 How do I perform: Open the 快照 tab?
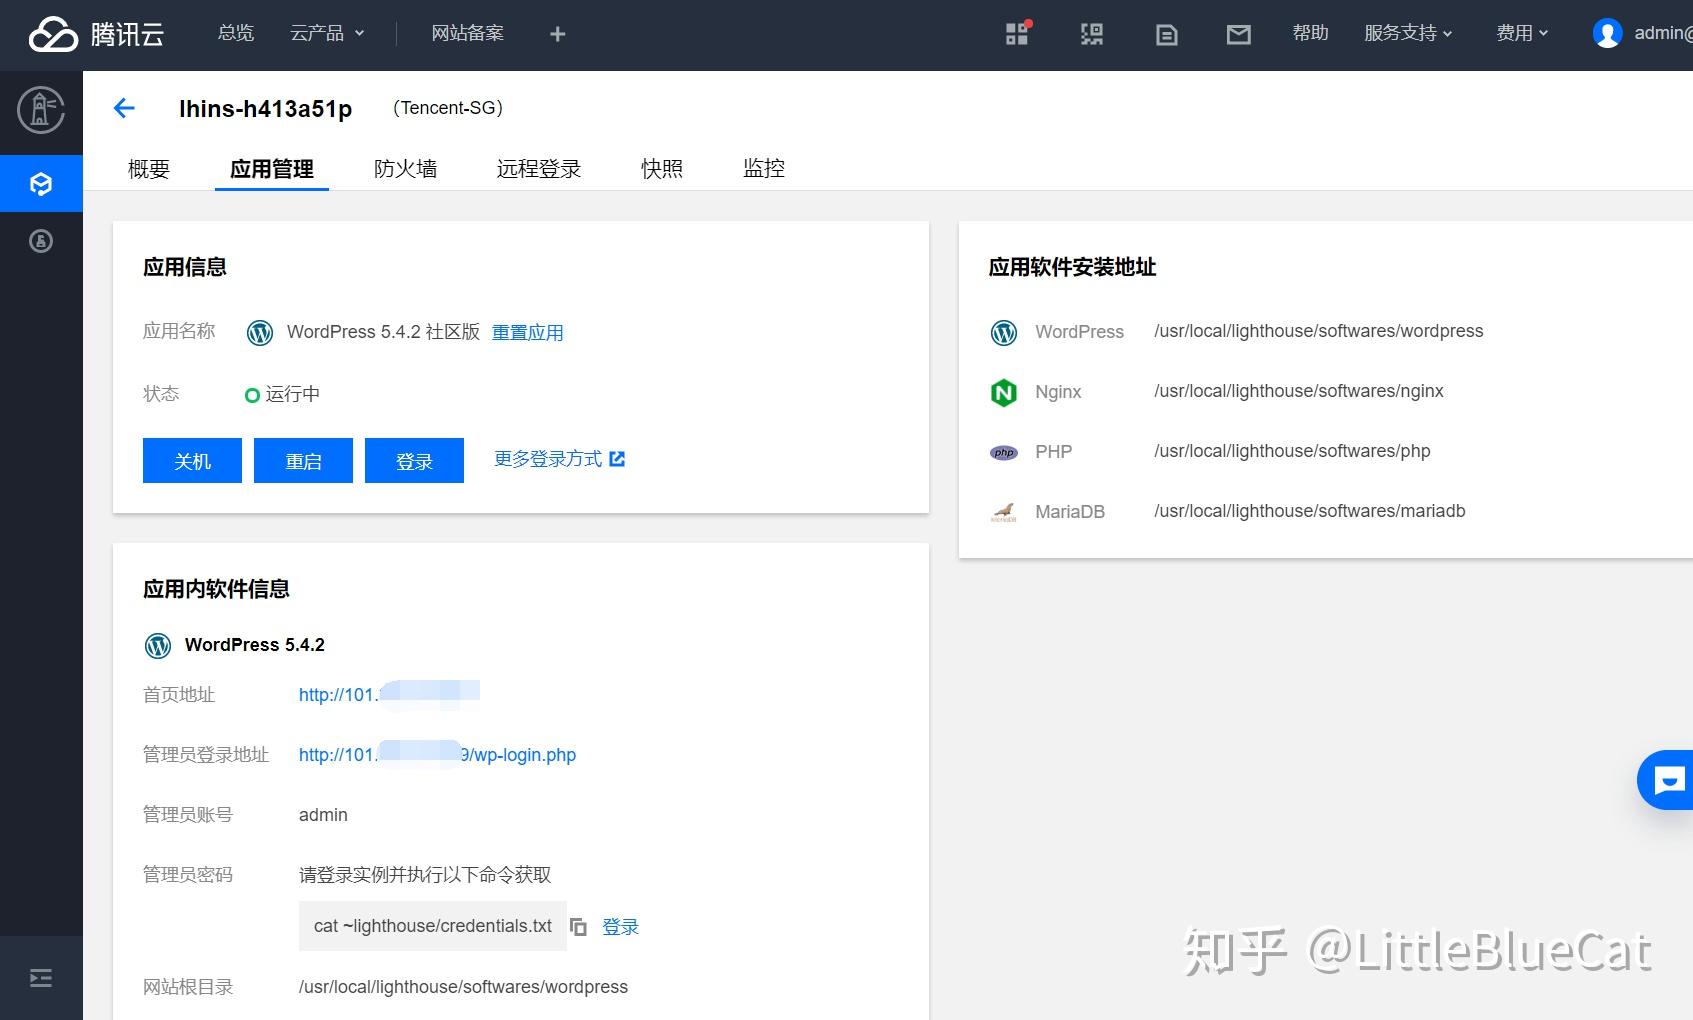[661, 168]
